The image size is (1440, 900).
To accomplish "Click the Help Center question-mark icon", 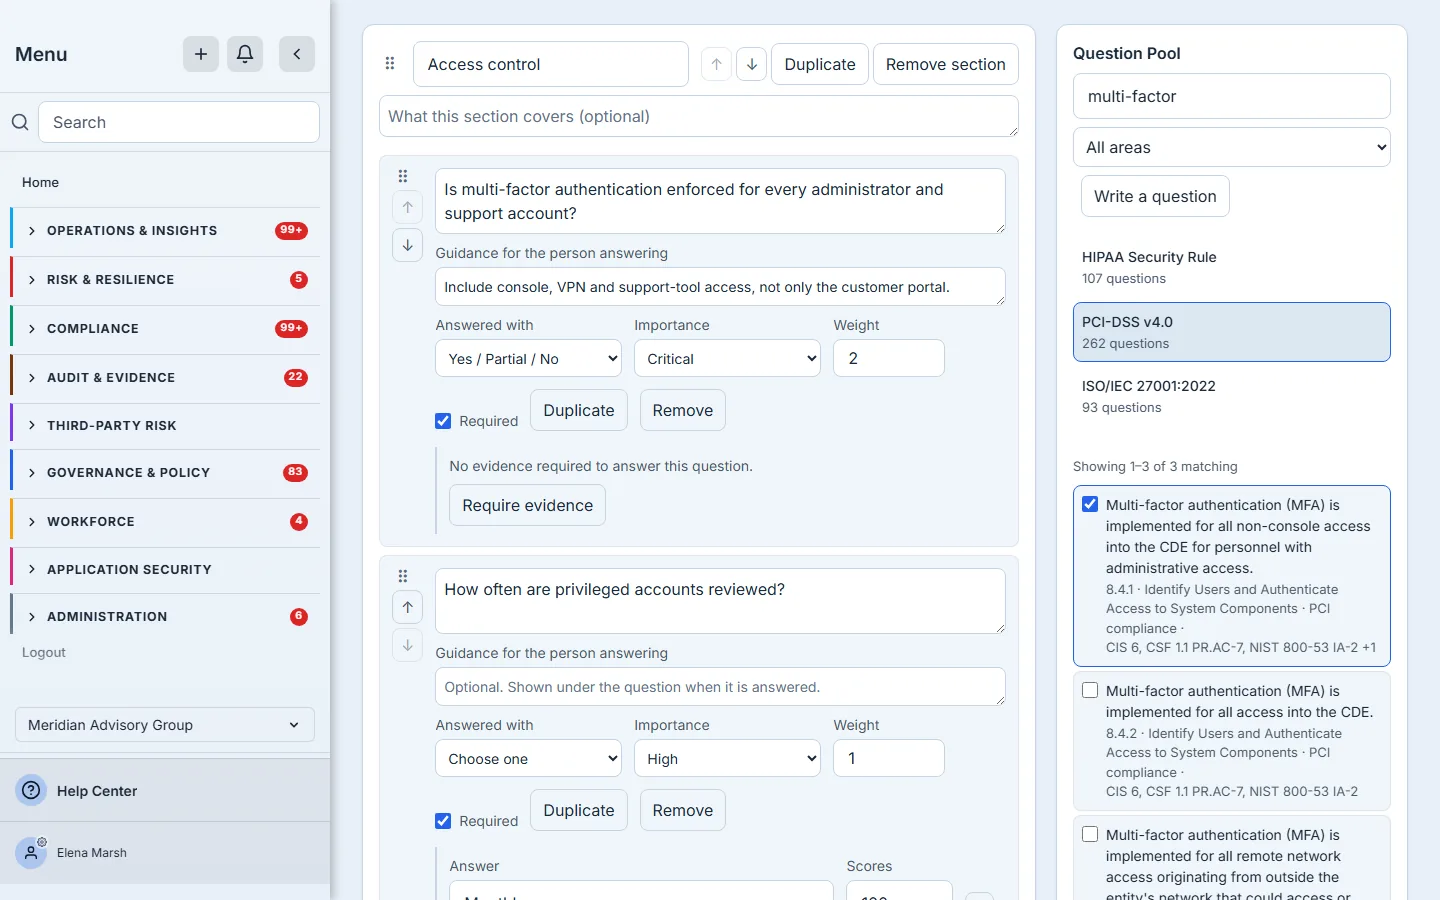I will click(32, 790).
